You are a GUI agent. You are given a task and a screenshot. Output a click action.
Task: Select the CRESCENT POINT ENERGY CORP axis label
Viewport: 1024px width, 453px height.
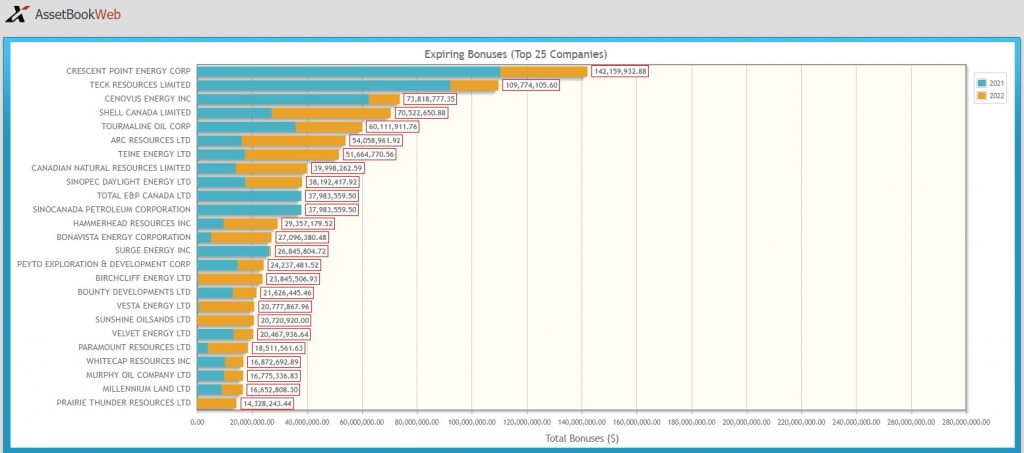129,70
